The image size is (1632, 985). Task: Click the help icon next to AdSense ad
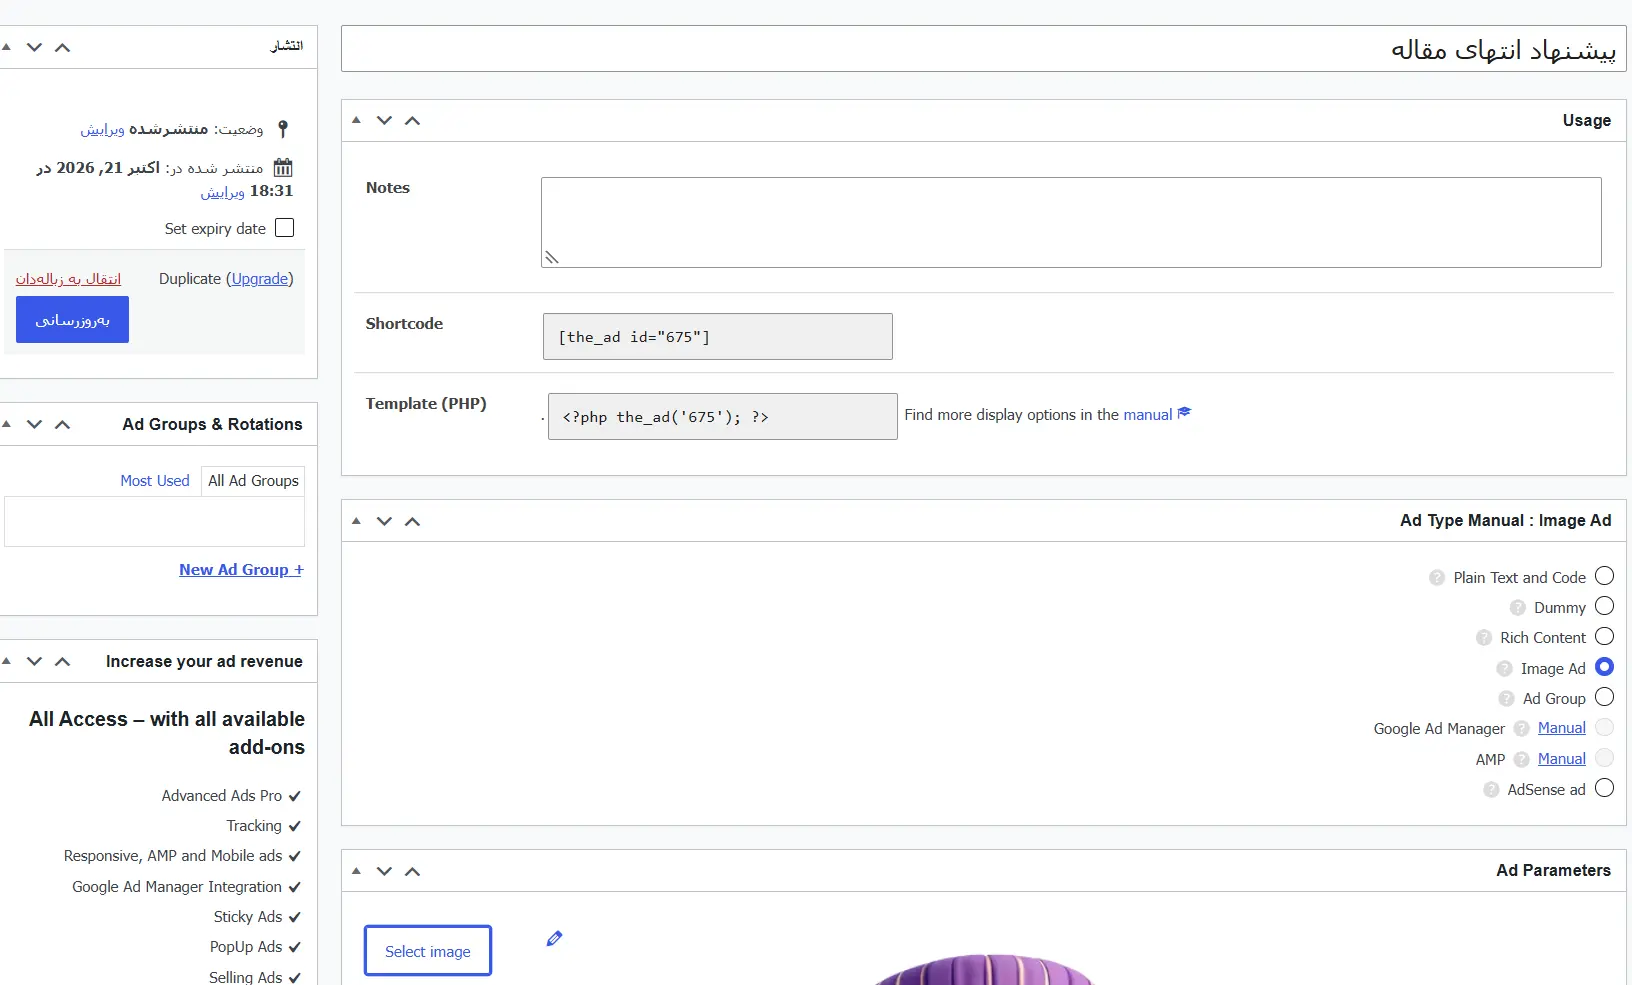1491,790
